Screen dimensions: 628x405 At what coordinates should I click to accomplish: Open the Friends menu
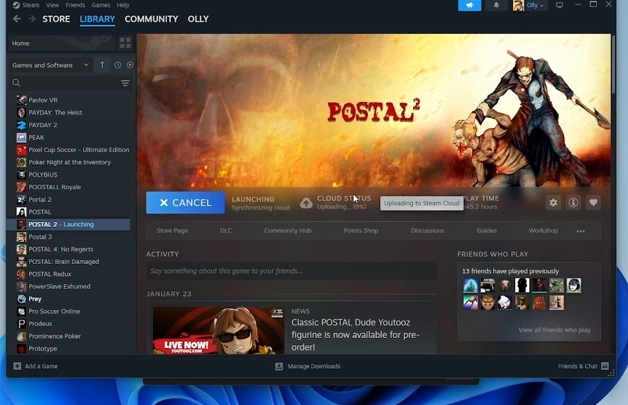(75, 5)
